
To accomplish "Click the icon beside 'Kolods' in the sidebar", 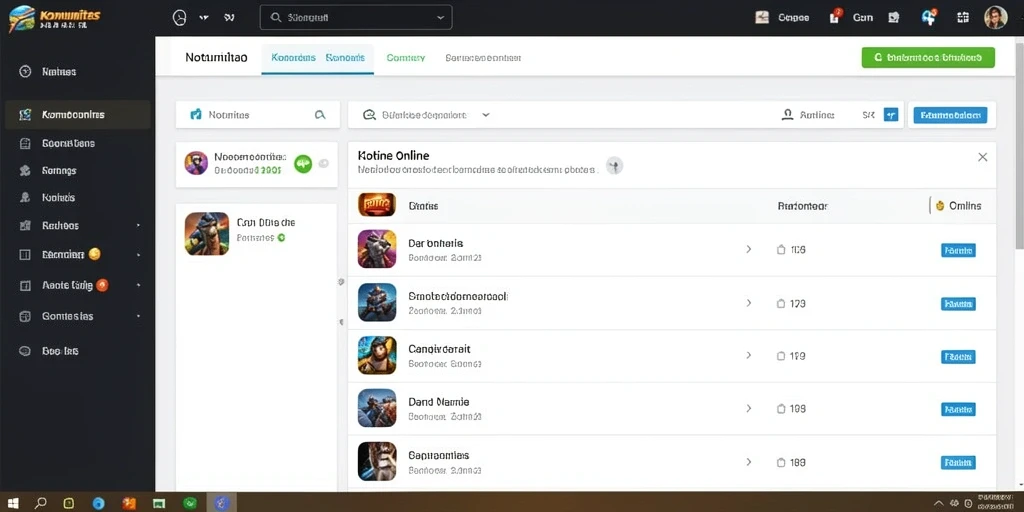I will (x=25, y=197).
